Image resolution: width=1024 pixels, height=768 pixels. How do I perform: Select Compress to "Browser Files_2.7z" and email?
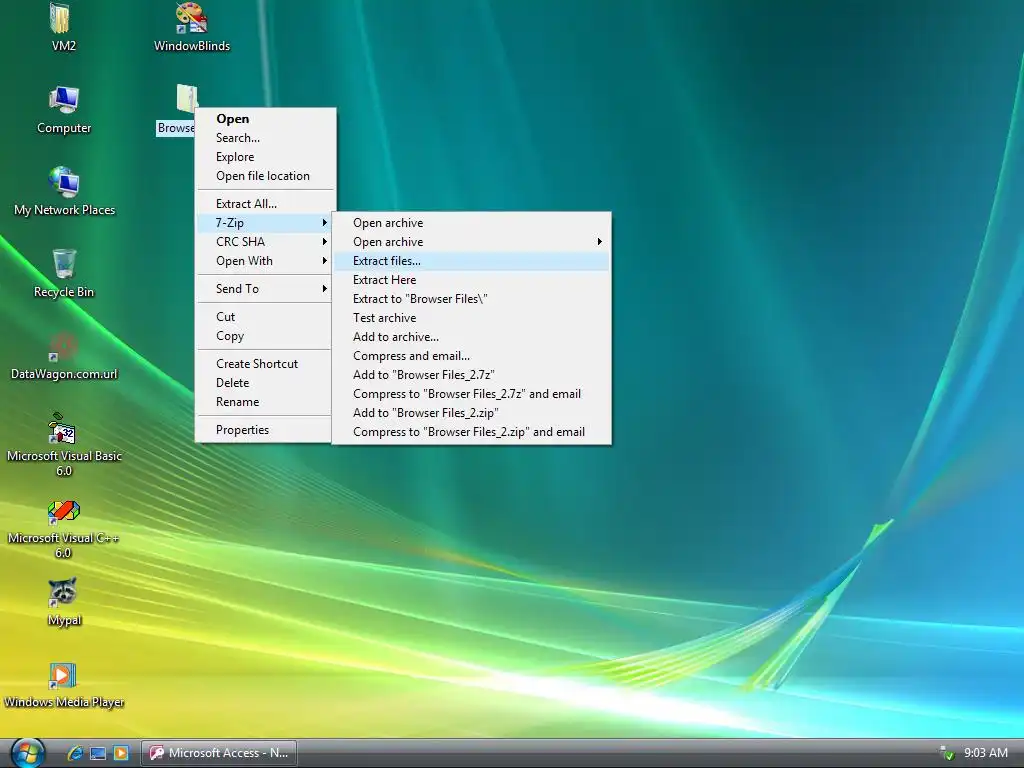point(472,393)
